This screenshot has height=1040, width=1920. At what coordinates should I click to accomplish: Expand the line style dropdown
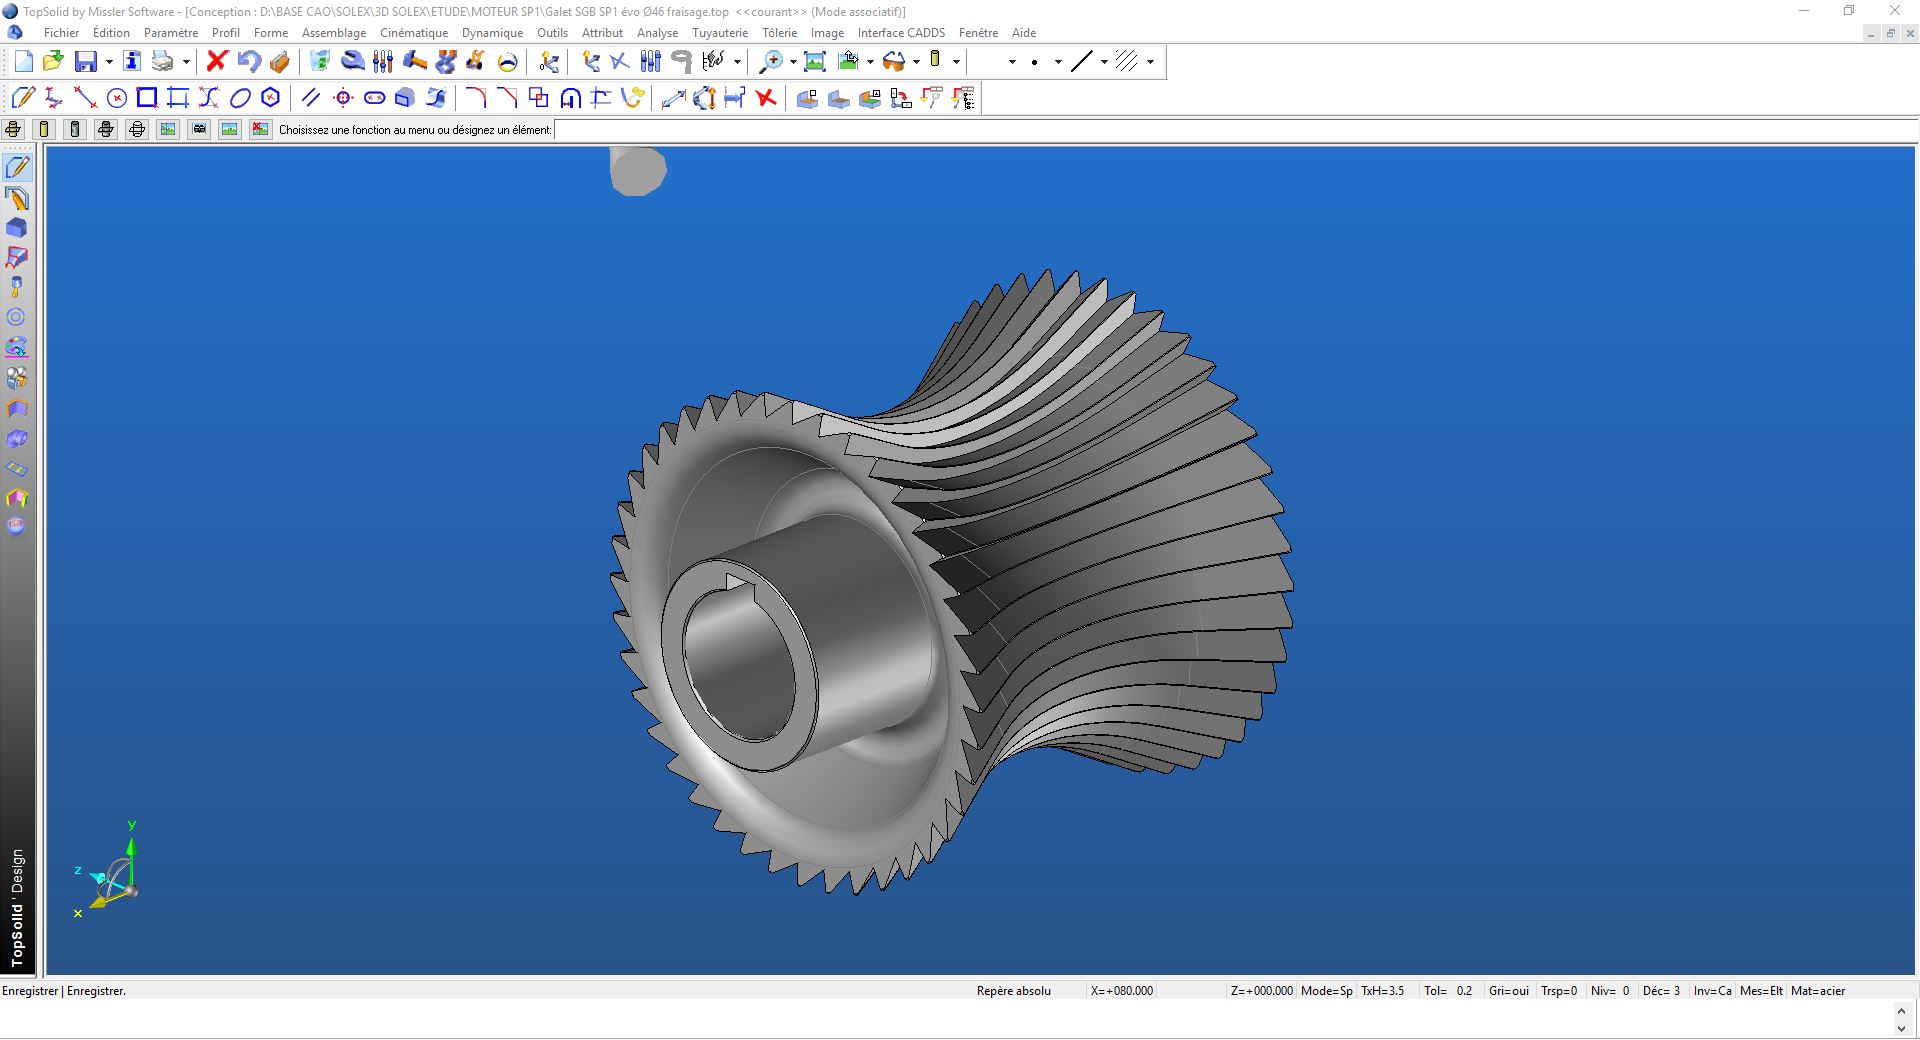click(1104, 62)
